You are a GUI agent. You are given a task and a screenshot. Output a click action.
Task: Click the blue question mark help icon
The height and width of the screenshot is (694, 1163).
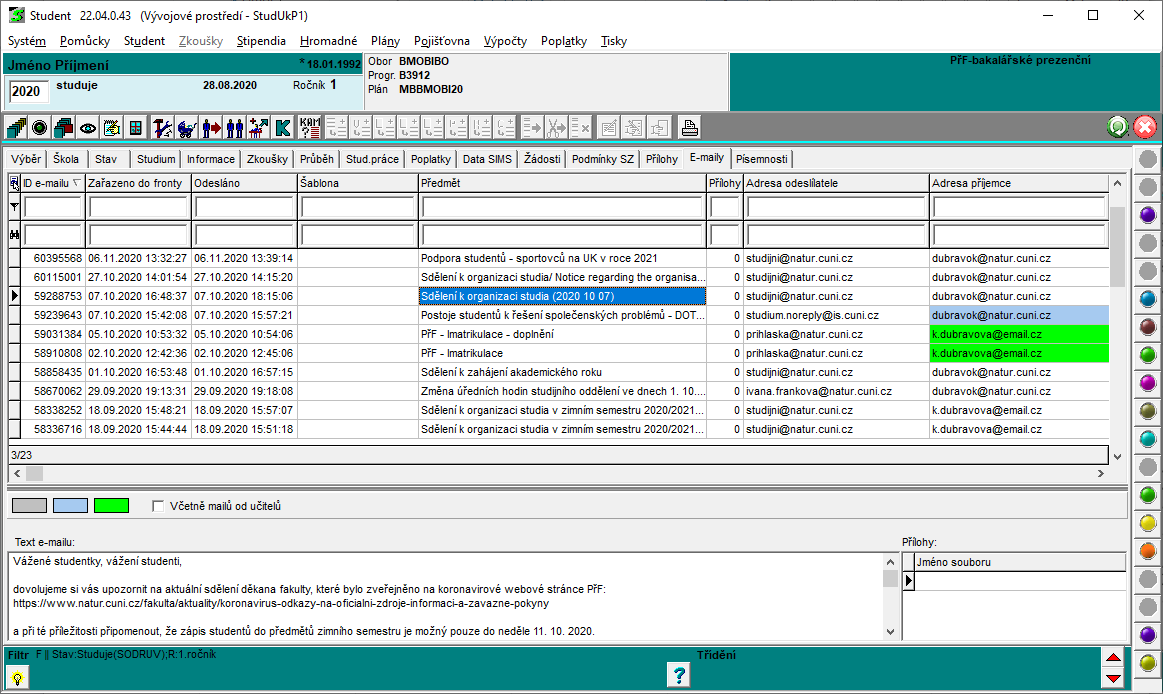tap(678, 675)
